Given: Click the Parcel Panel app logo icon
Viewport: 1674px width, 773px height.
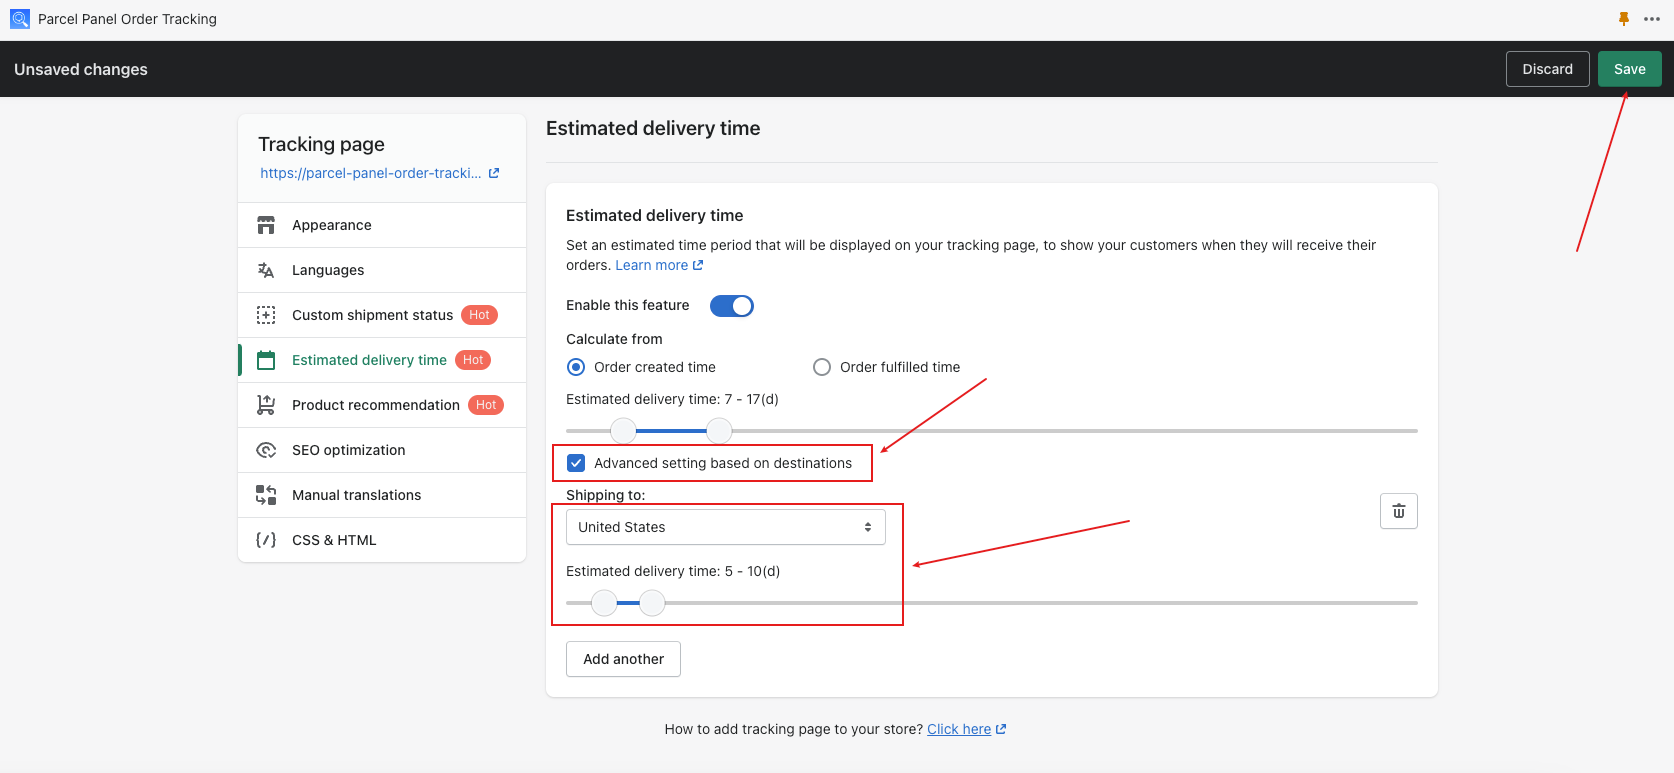Looking at the screenshot, I should click(20, 19).
